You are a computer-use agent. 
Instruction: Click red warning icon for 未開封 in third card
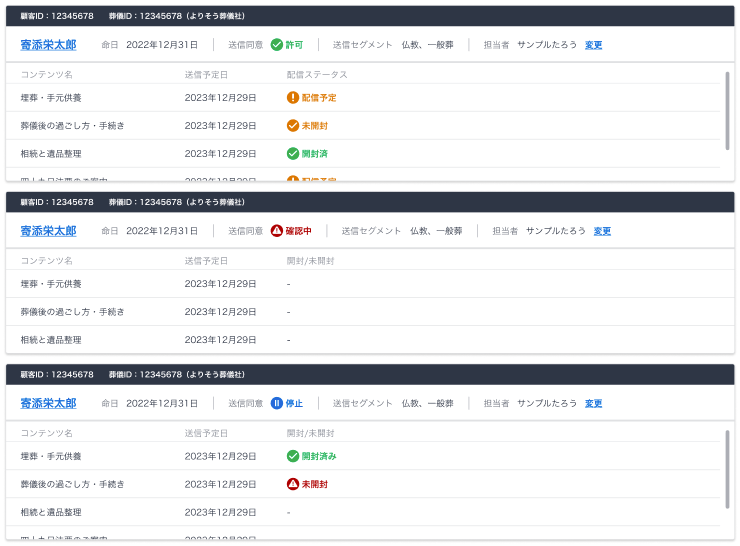(293, 484)
